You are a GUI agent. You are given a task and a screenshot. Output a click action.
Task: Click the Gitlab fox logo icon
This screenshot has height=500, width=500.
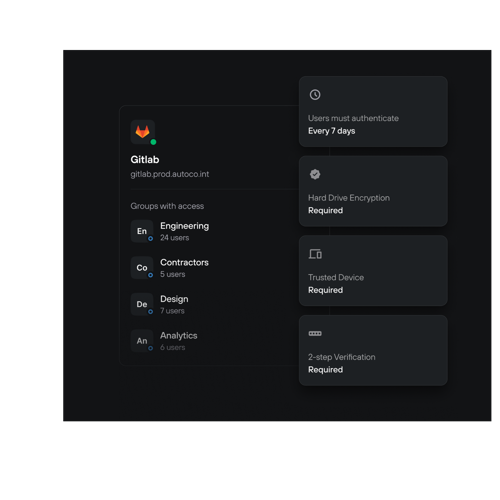point(142,132)
